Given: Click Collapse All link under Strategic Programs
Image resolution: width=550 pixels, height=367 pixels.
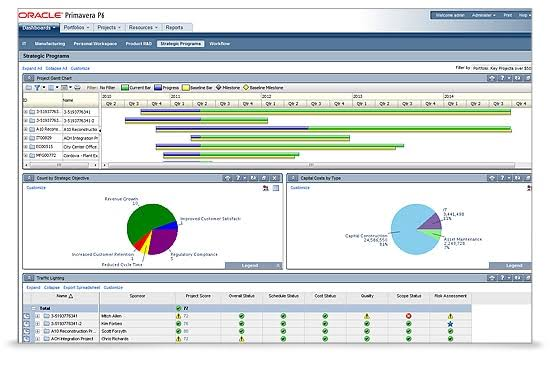Looking at the screenshot, I should tap(56, 68).
